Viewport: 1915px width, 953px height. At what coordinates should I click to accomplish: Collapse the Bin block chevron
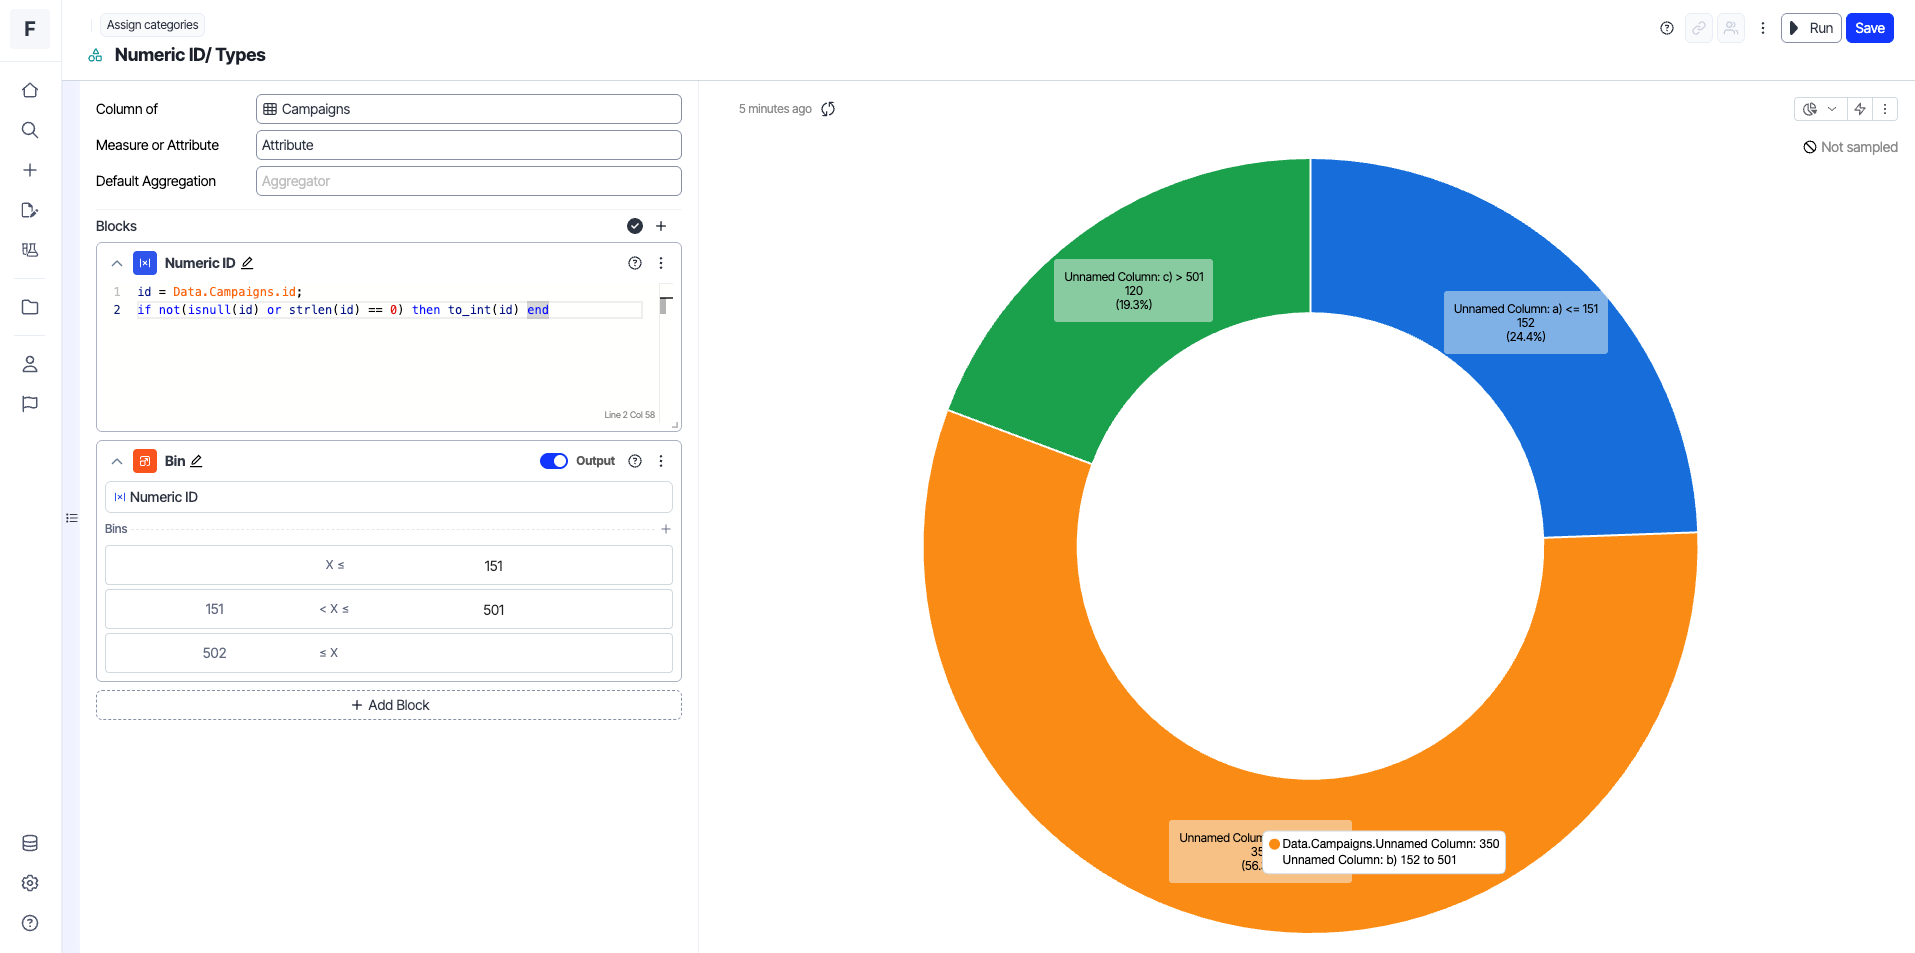click(117, 461)
